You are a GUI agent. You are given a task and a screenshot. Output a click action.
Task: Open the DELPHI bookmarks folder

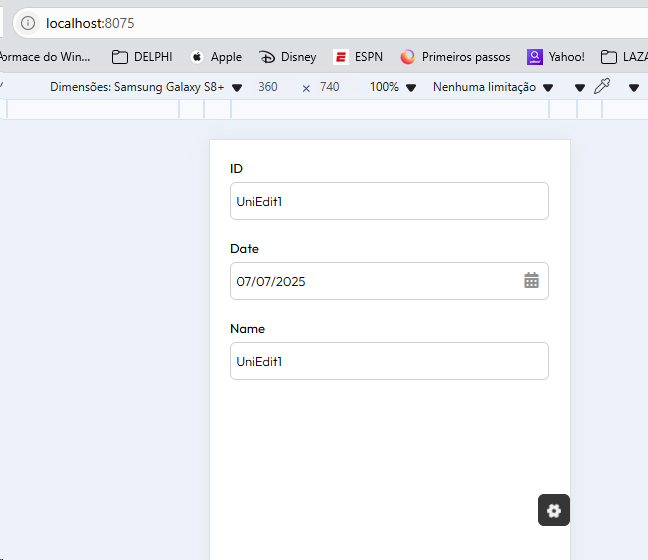tap(141, 57)
